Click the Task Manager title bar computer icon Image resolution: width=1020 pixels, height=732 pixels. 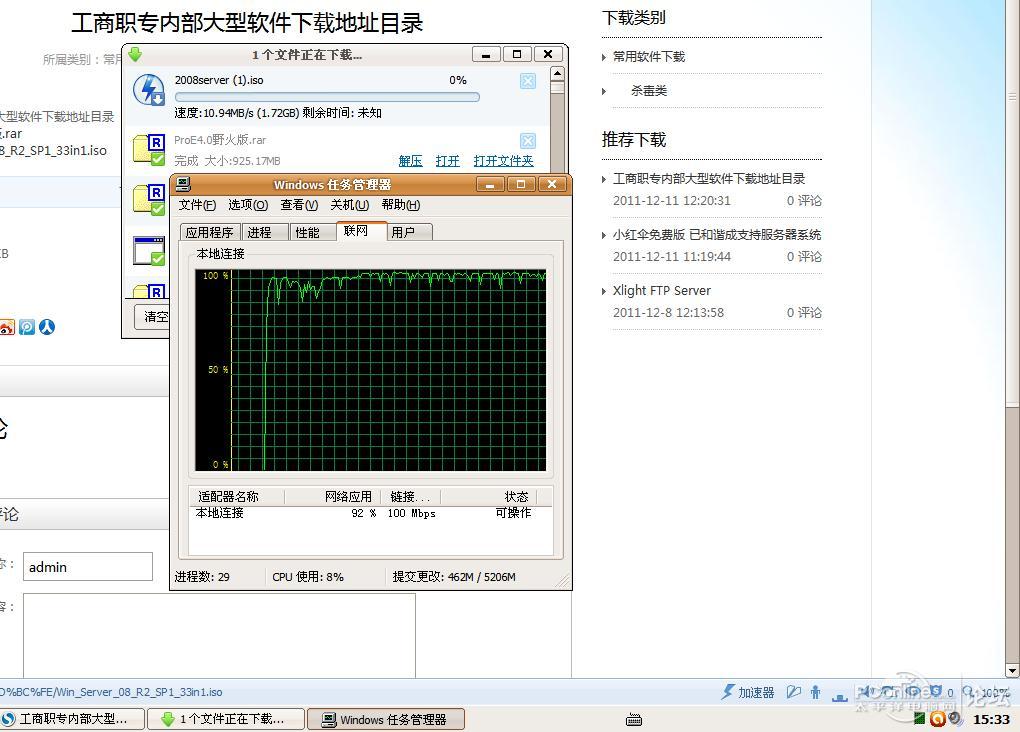coord(183,184)
